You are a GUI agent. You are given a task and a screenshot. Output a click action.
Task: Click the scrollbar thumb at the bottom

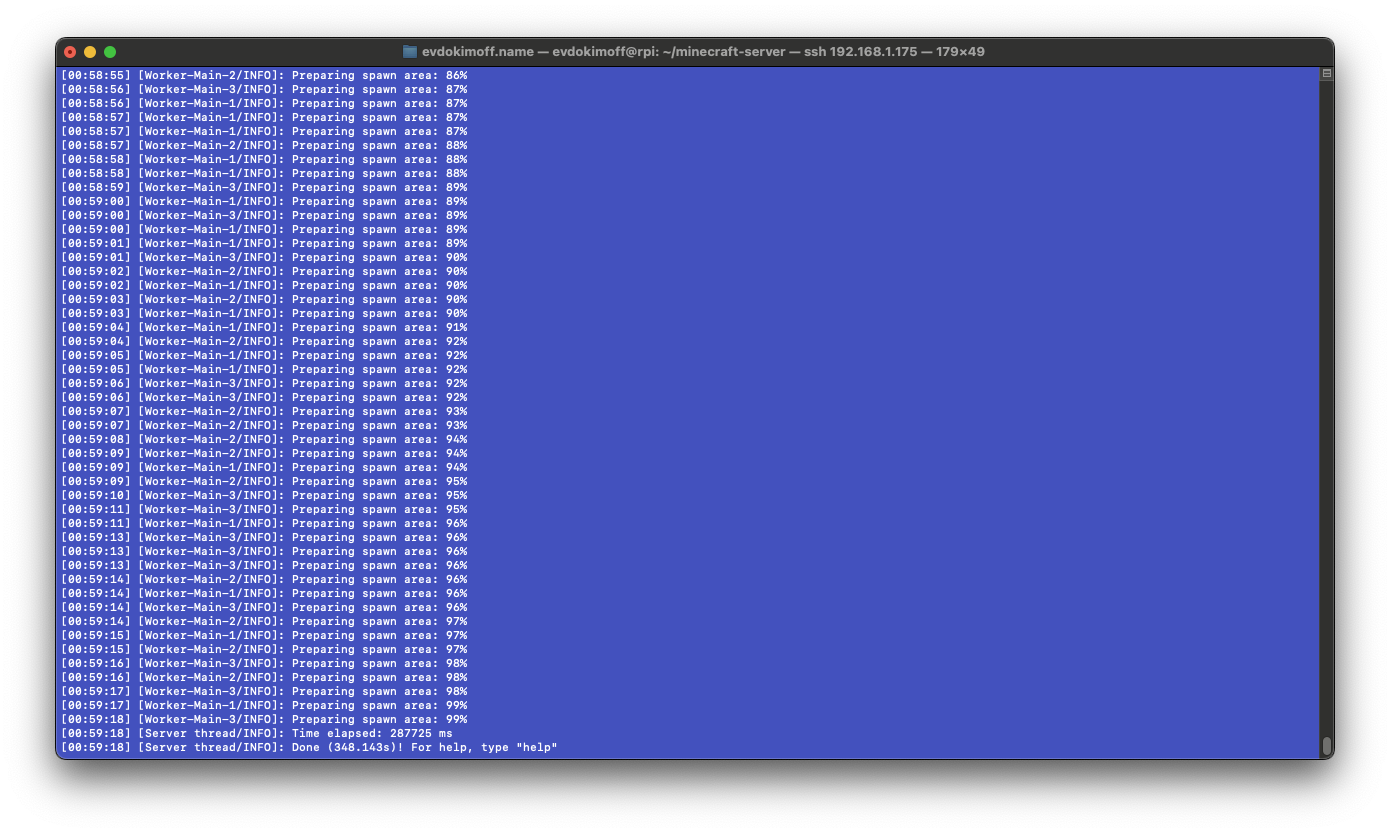[1326, 745]
